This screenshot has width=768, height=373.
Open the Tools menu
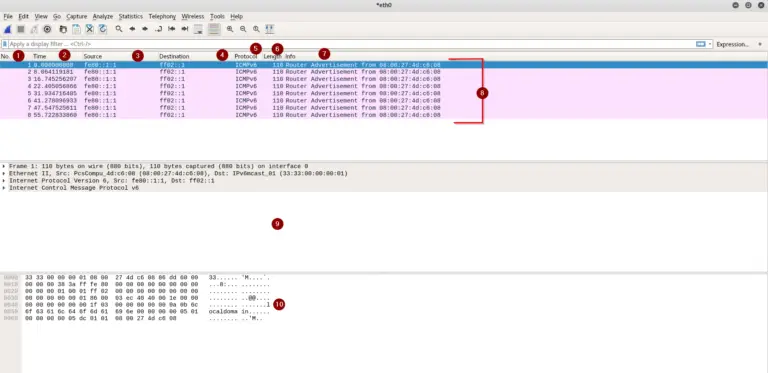pyautogui.click(x=217, y=16)
